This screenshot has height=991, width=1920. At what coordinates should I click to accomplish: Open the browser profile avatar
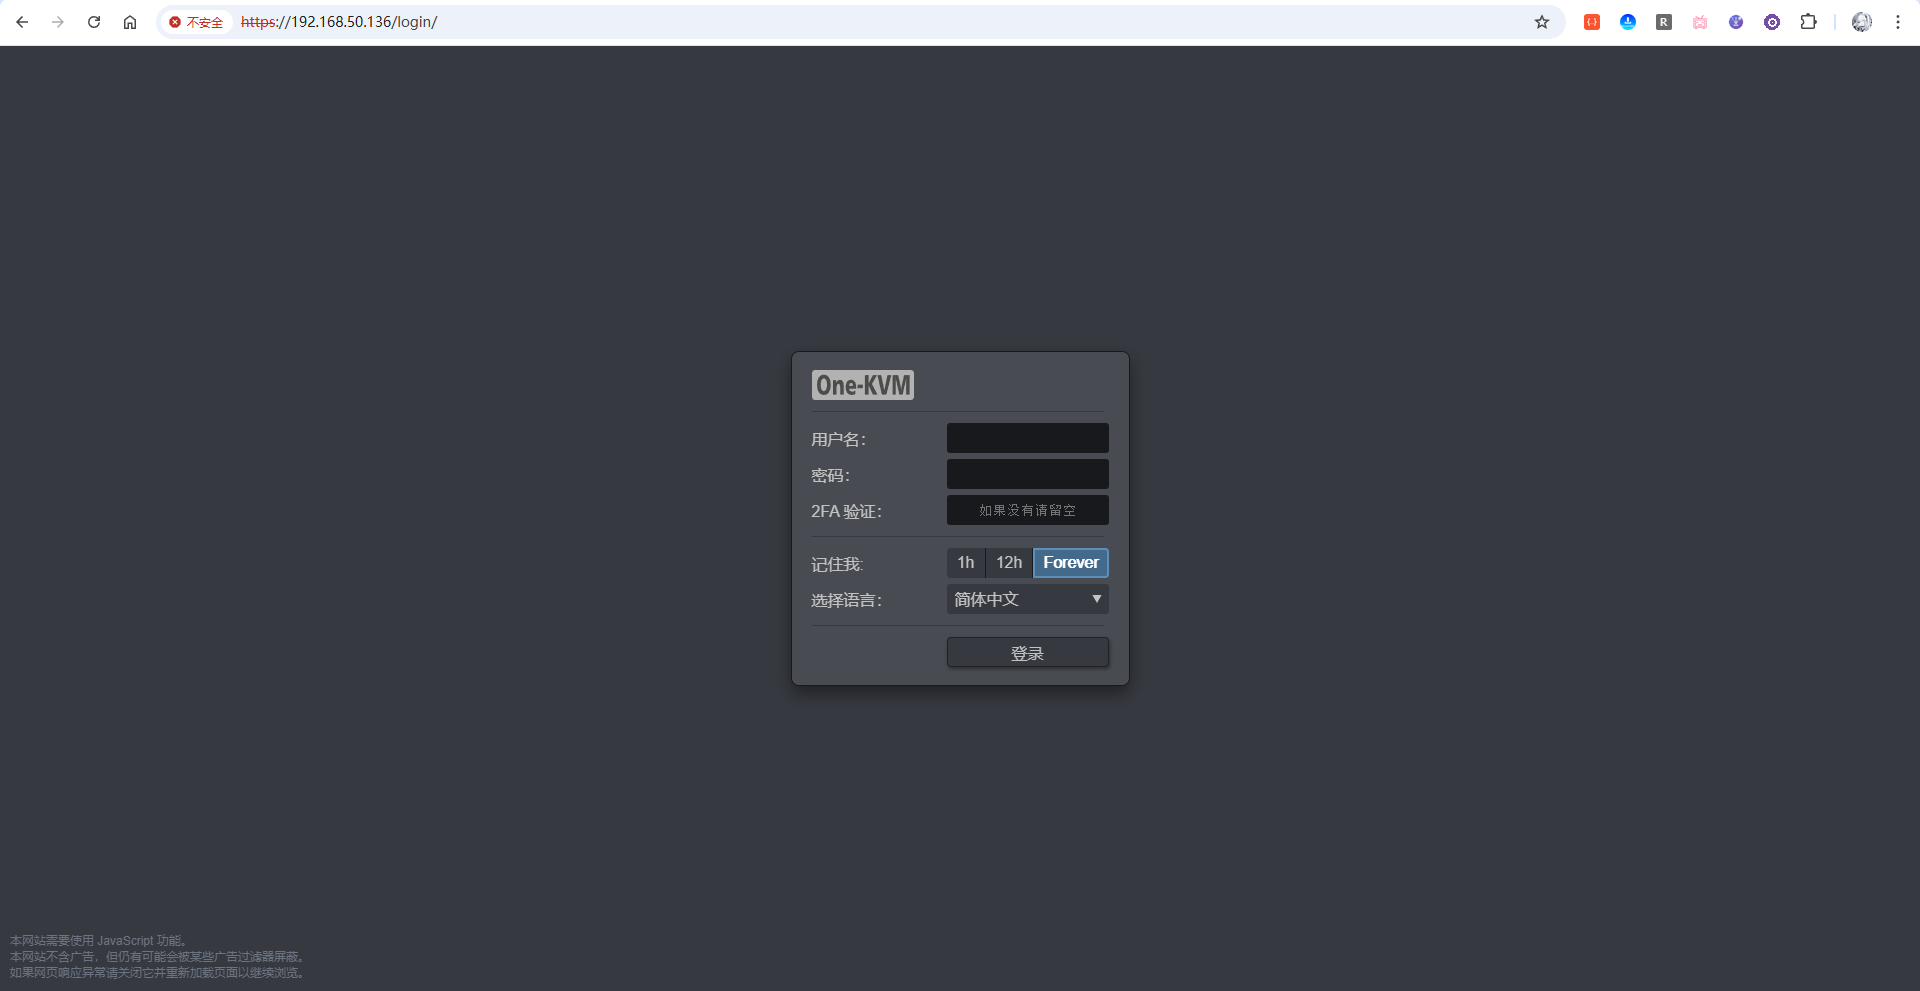(1861, 21)
